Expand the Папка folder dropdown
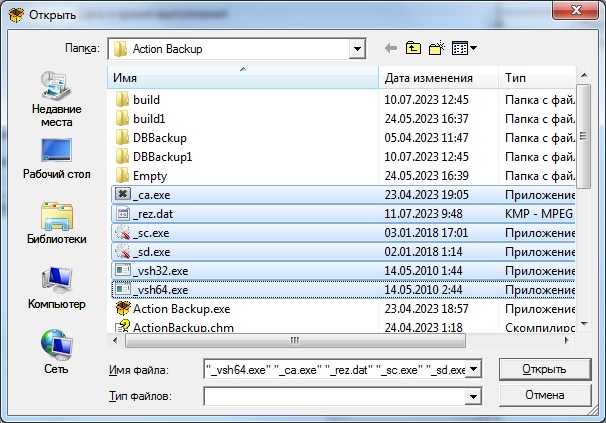 tap(357, 49)
